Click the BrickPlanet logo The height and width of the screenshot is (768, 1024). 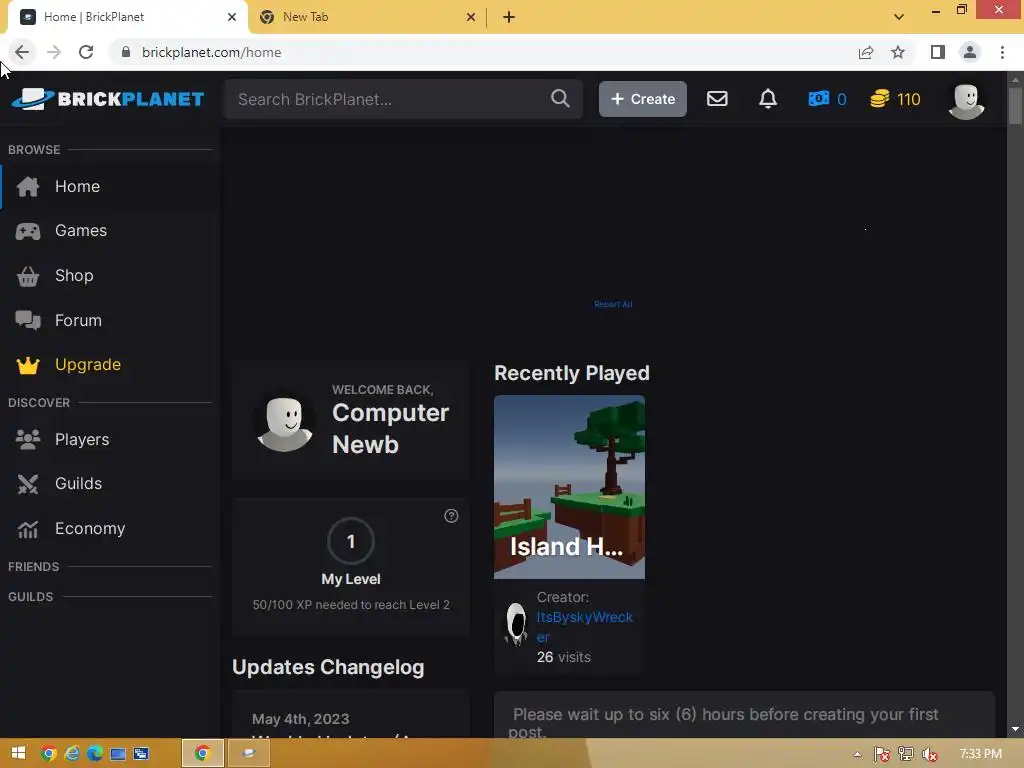[108, 99]
